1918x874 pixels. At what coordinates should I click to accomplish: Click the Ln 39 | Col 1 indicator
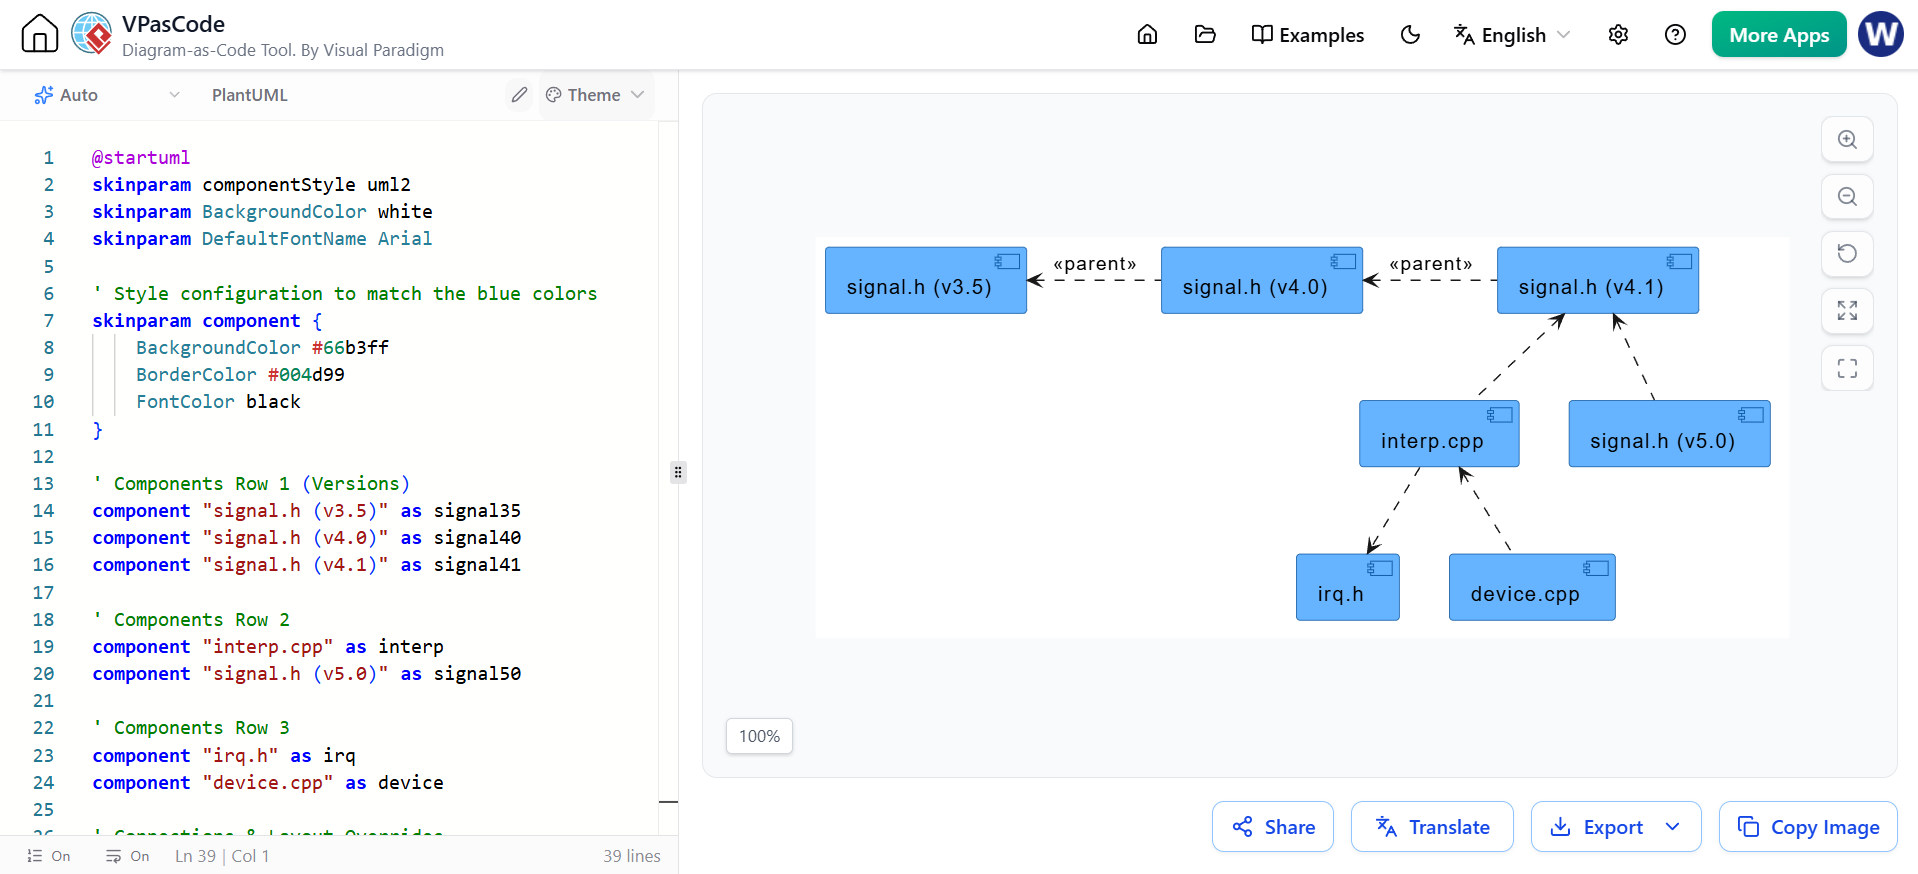point(222,856)
